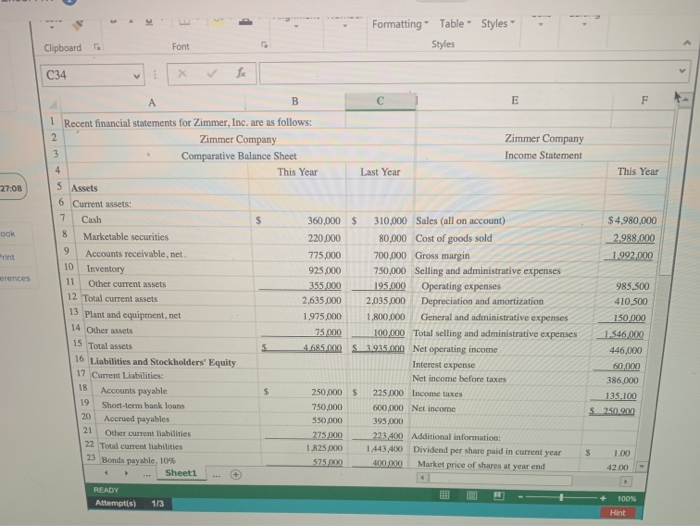Click the underline U icon
Viewport: 700px width, 526px height.
(x=149, y=21)
